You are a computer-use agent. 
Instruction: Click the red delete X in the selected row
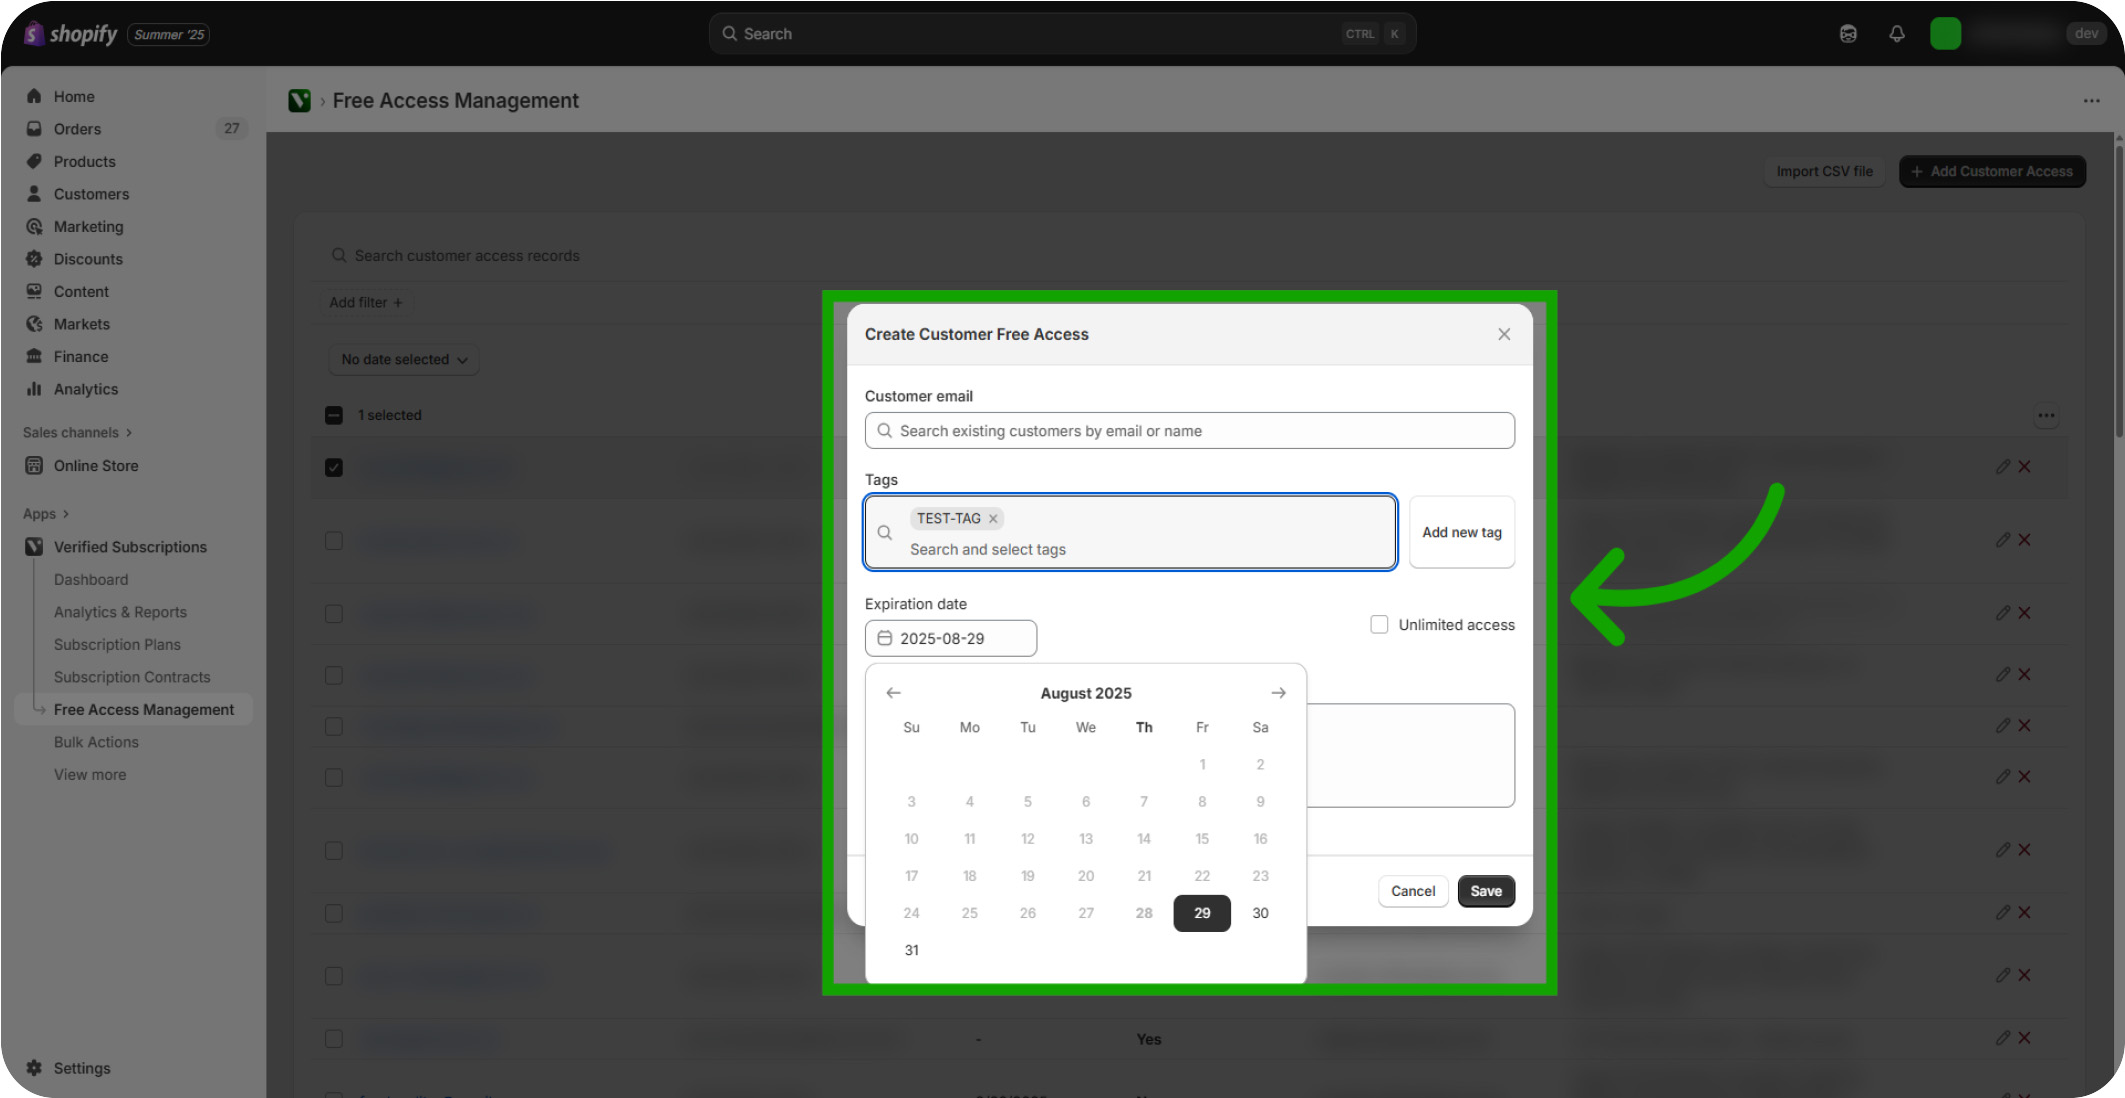click(x=2024, y=467)
